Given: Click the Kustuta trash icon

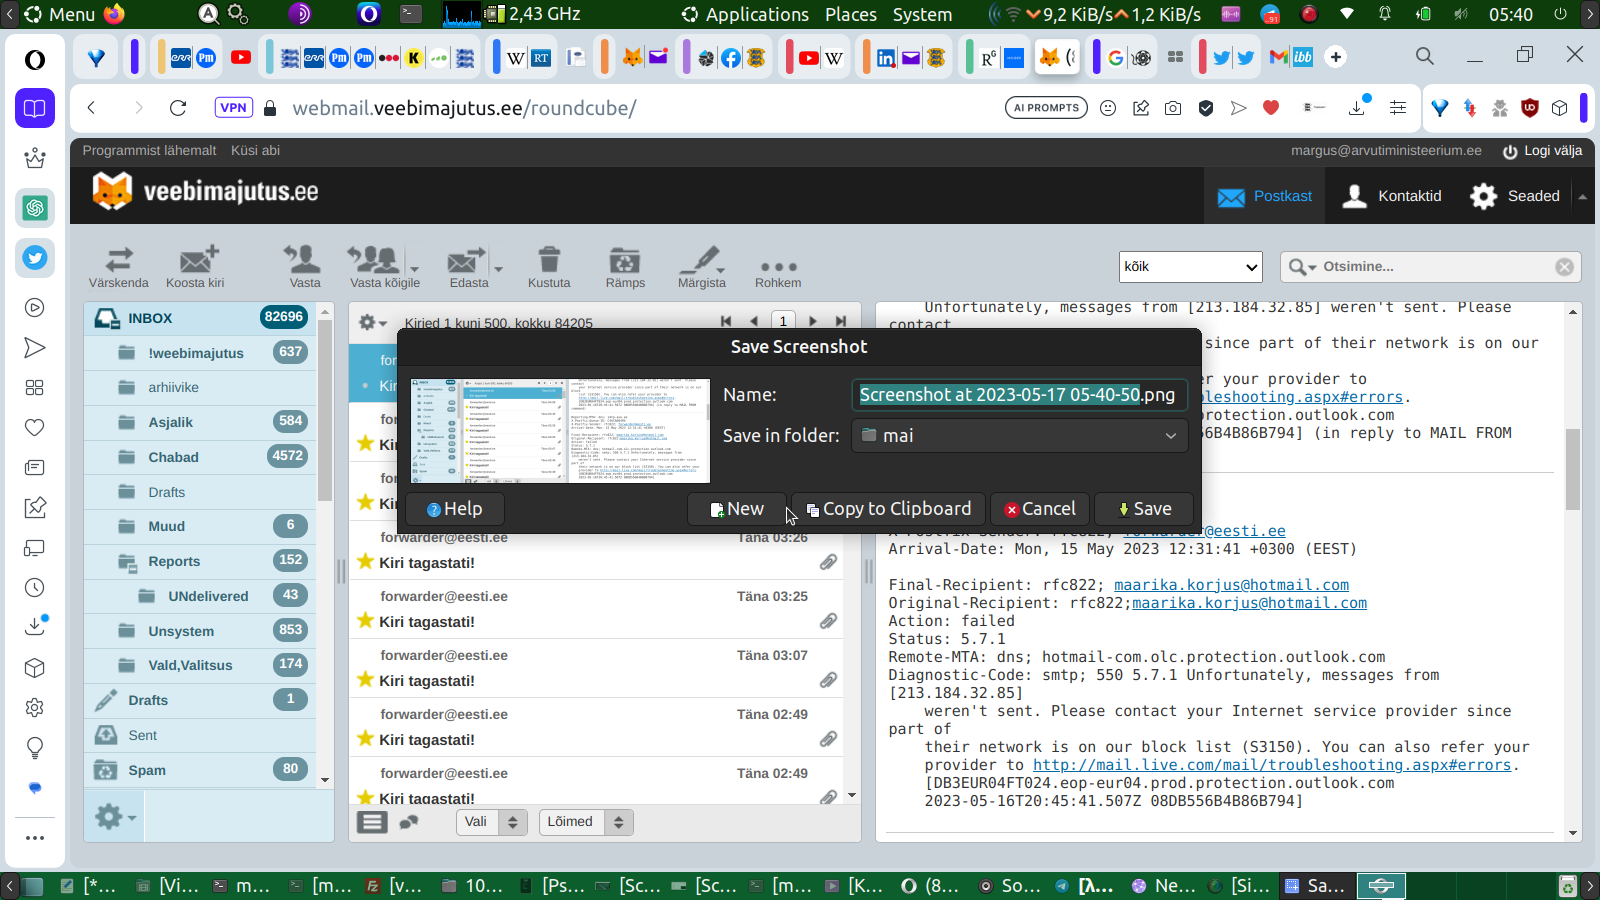Looking at the screenshot, I should (x=549, y=262).
